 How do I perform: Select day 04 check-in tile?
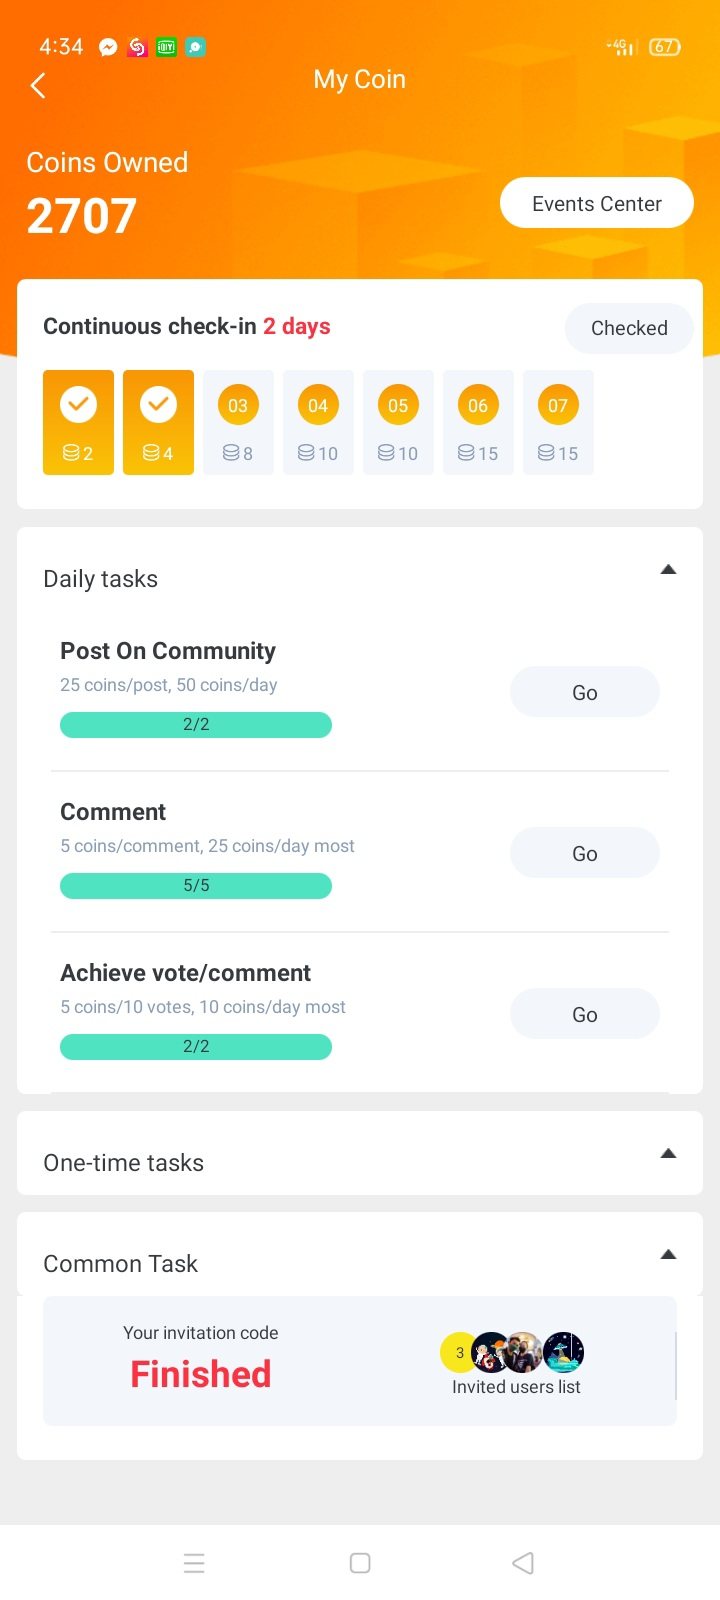pyautogui.click(x=318, y=422)
